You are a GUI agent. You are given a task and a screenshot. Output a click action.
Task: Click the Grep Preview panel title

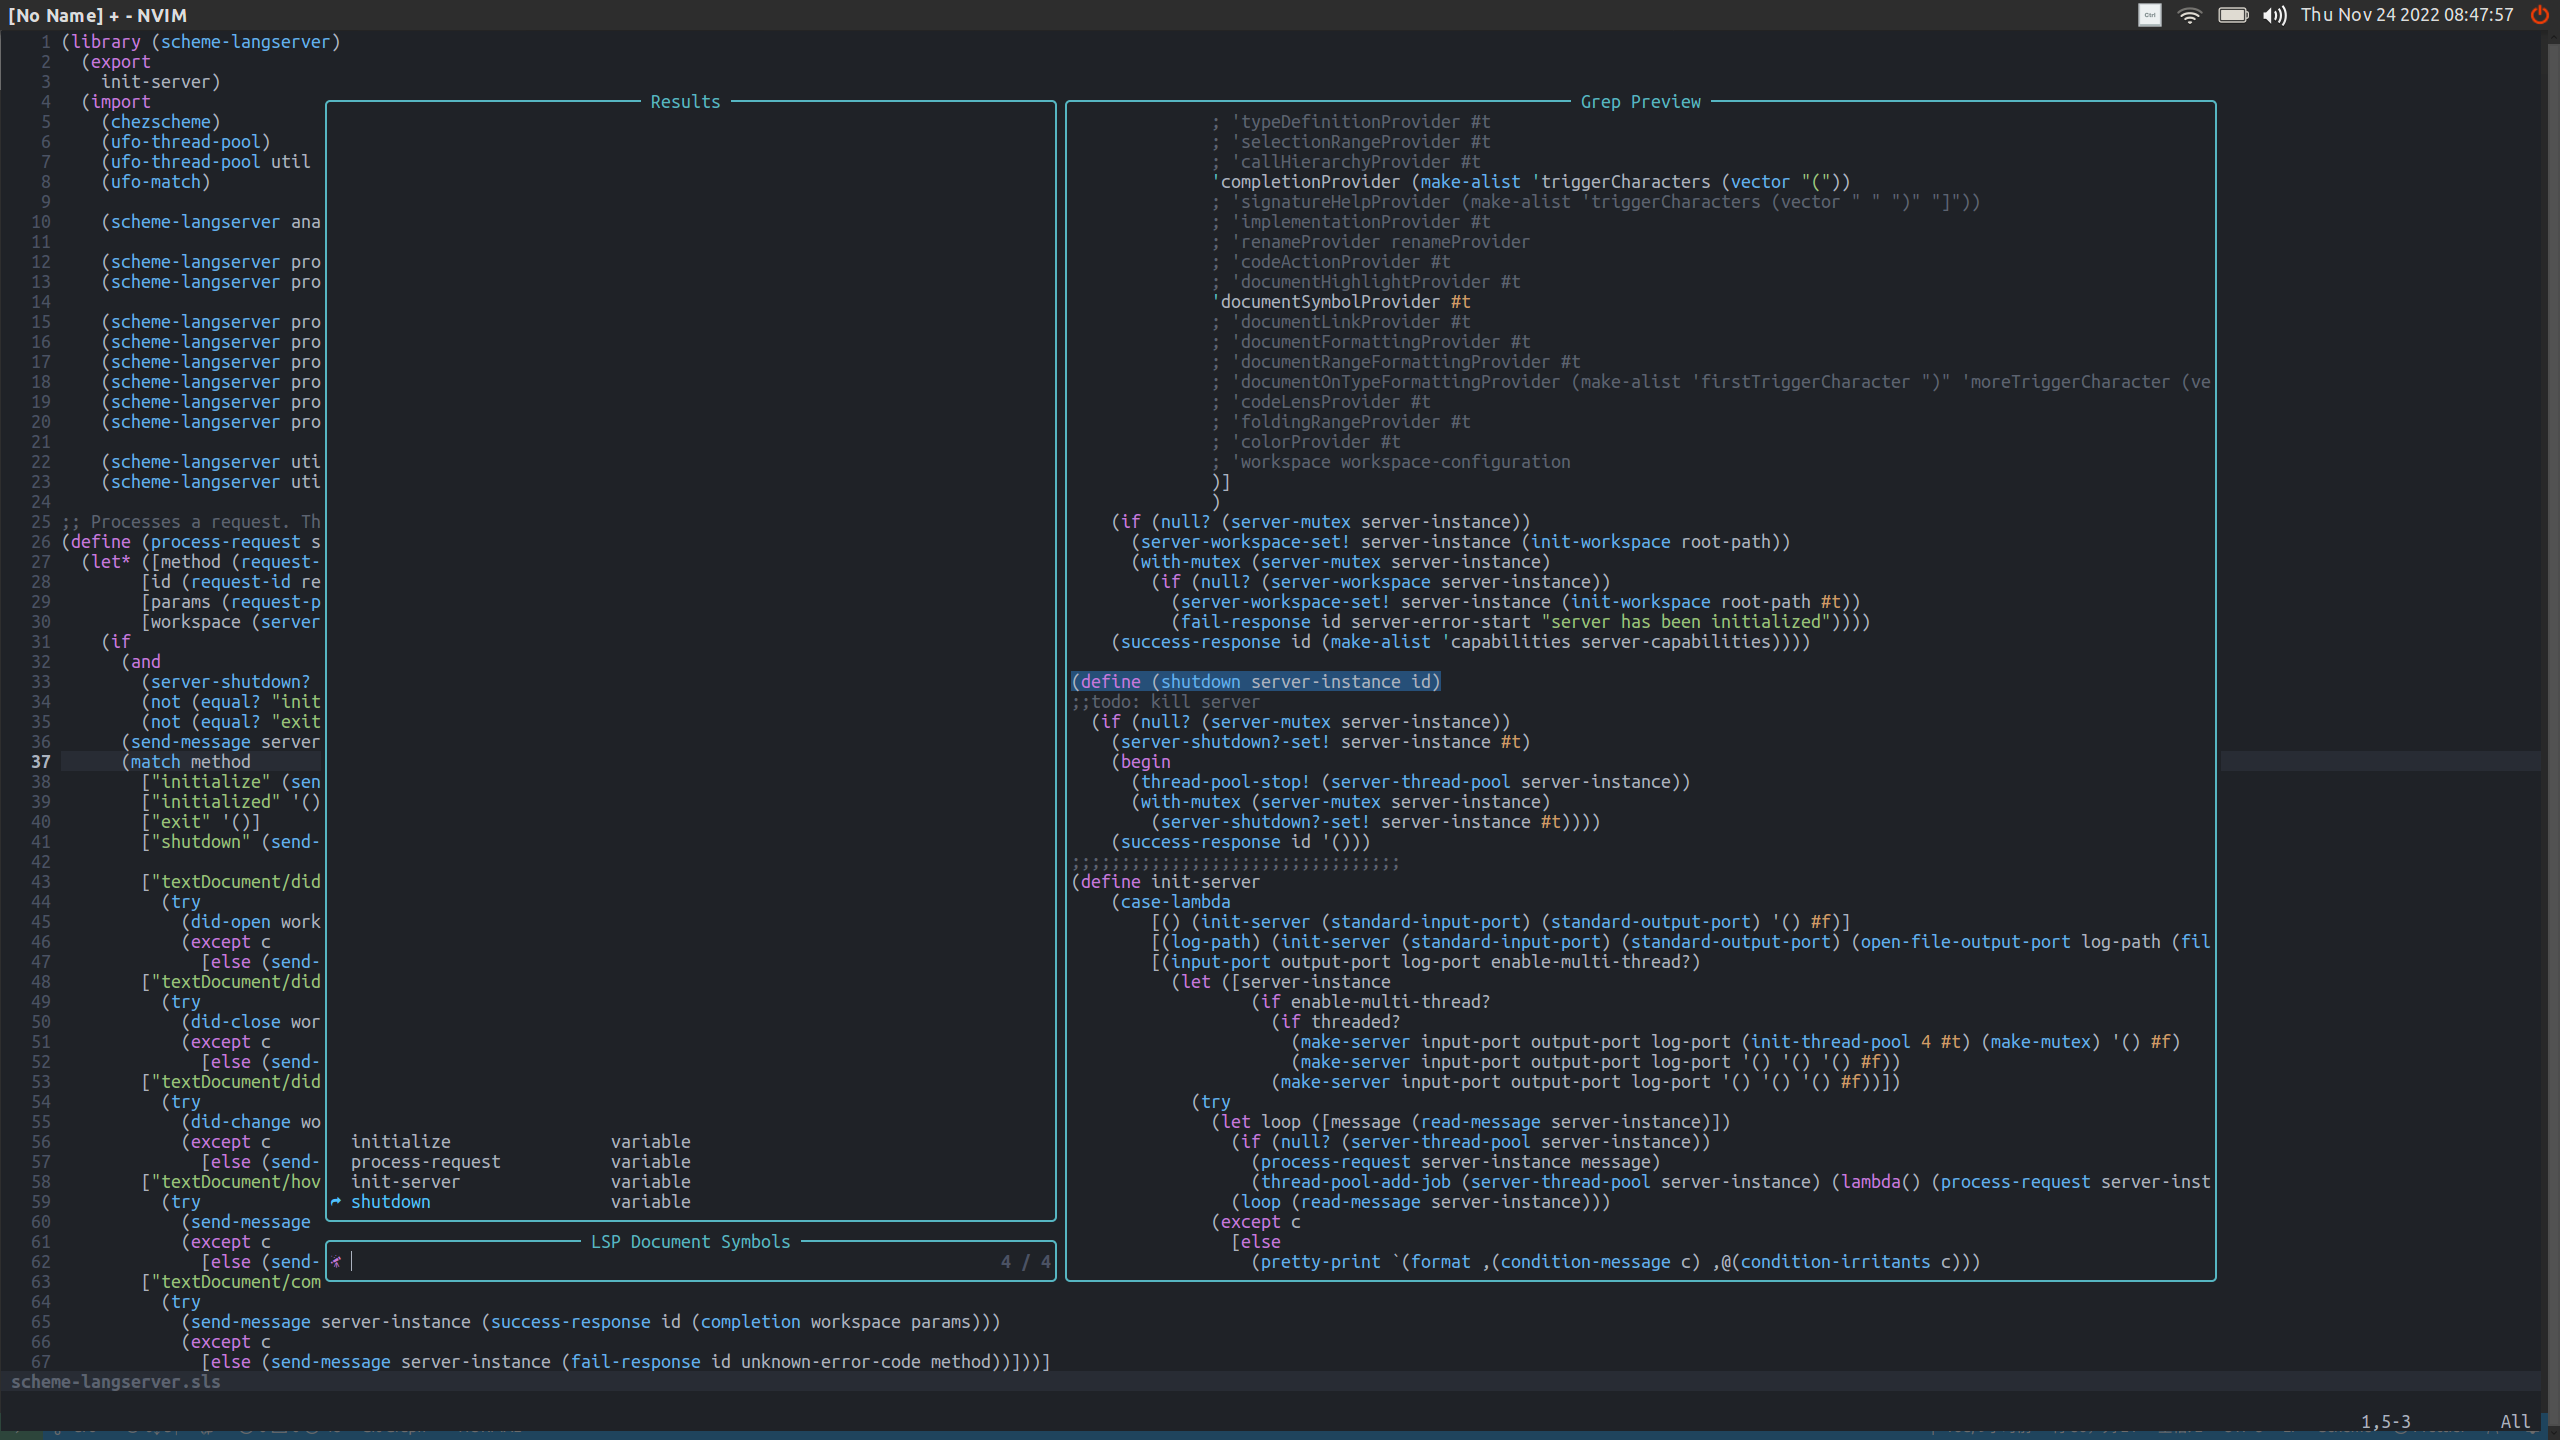point(1640,102)
